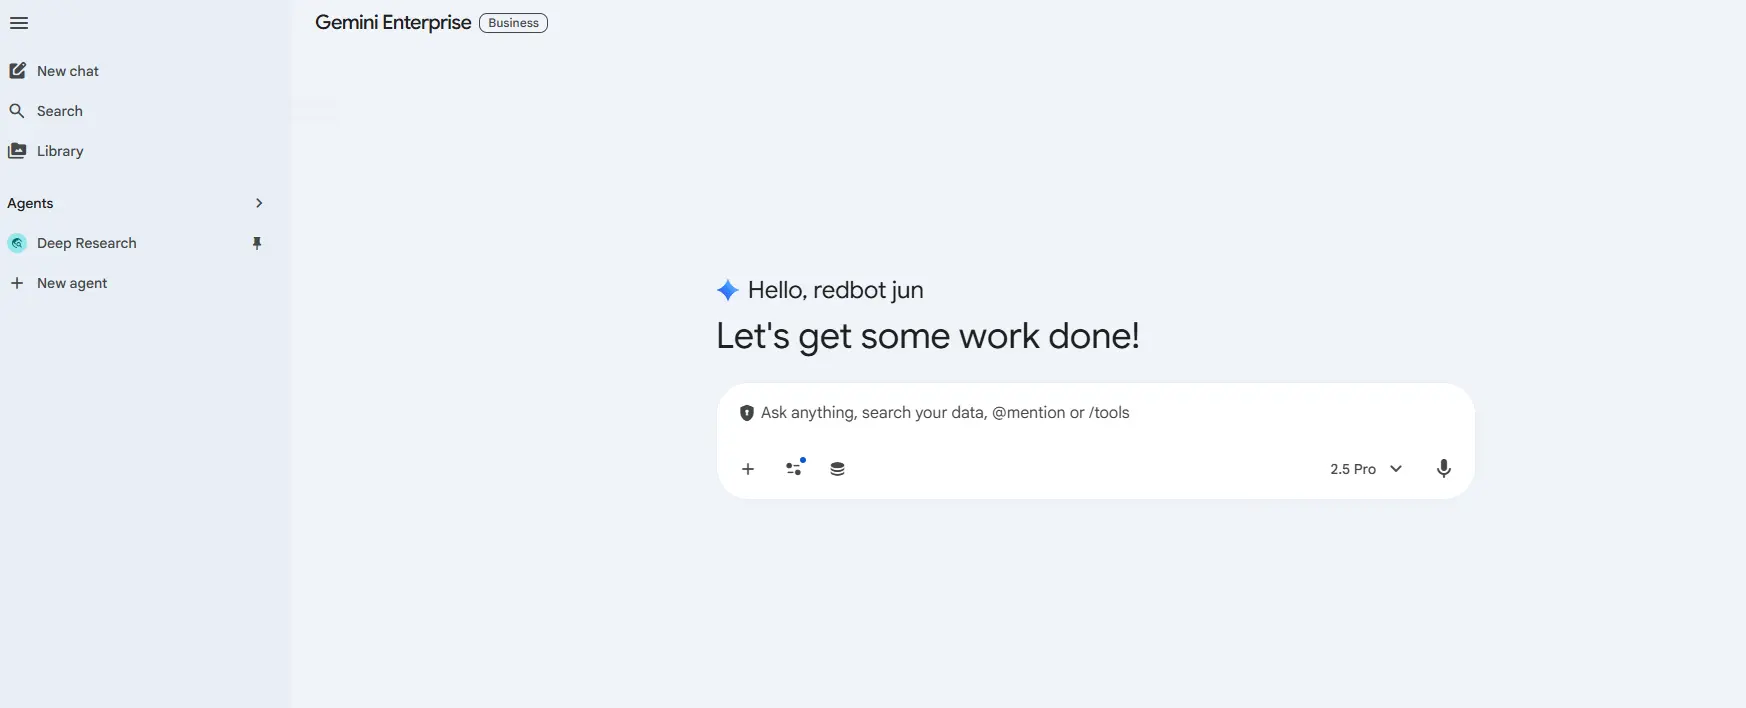Open the data sources stack icon
The width and height of the screenshot is (1746, 708).
click(838, 469)
